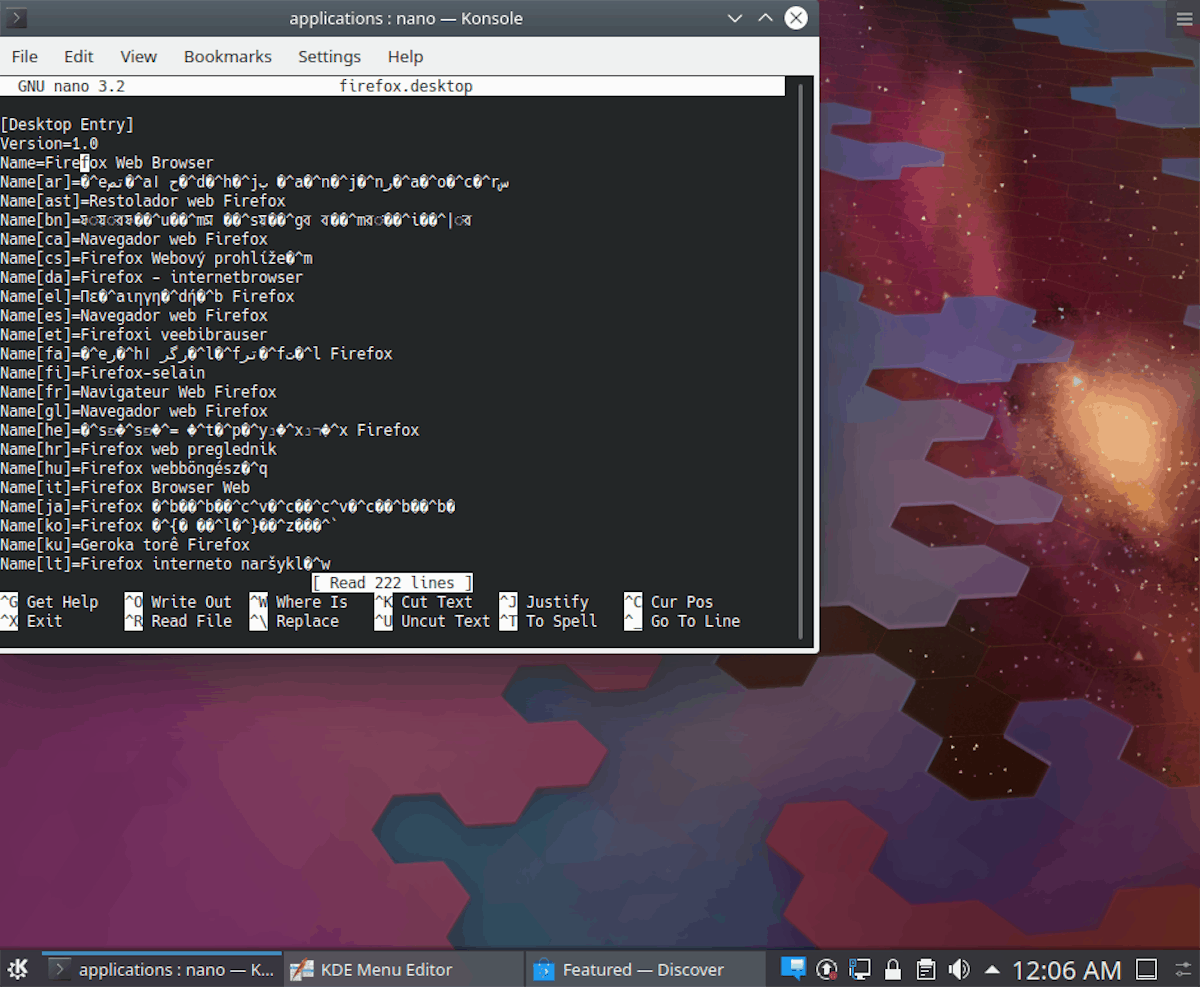Open the Settings menu in Konsole
1200x987 pixels.
tap(329, 56)
